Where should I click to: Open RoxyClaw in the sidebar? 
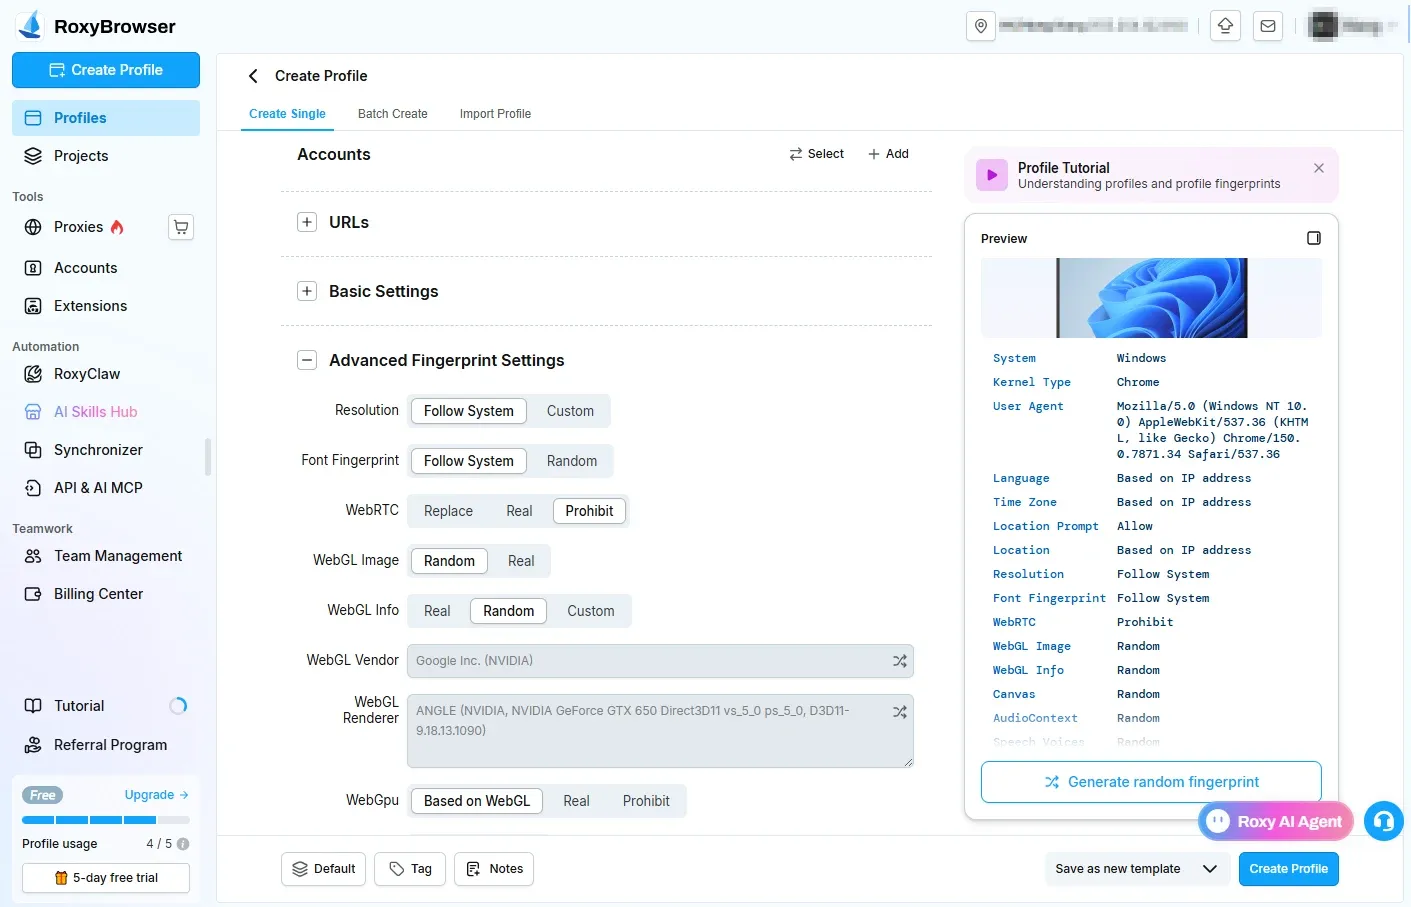point(106,374)
